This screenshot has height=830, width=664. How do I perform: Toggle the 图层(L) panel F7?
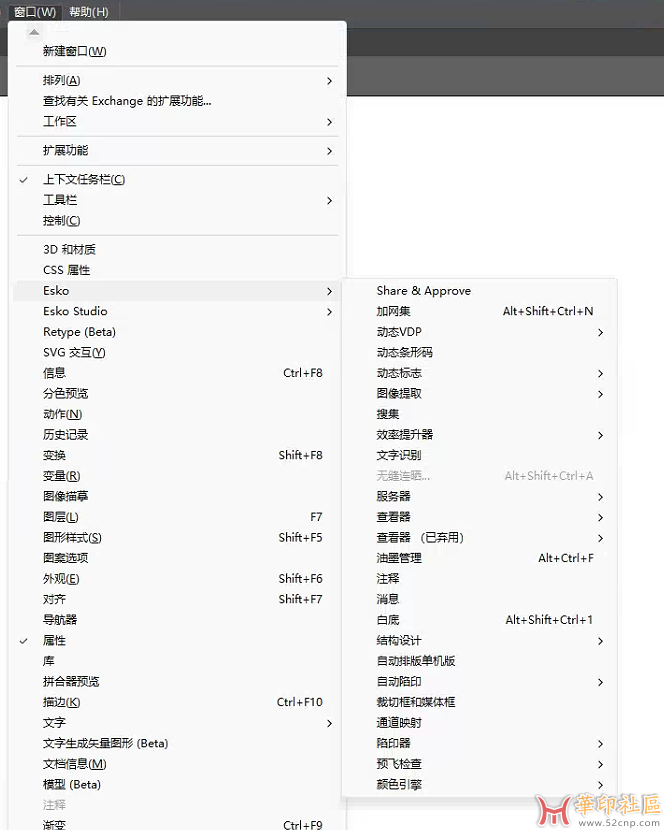(x=177, y=517)
